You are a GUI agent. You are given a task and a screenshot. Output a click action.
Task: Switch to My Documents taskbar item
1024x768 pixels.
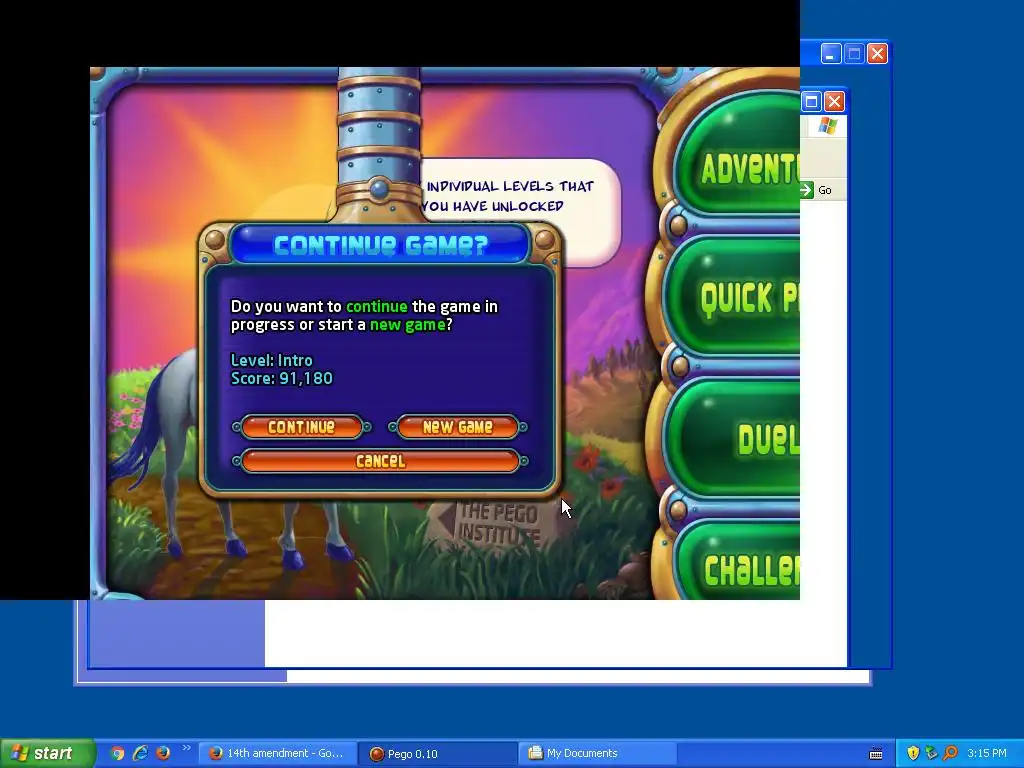tap(598, 753)
